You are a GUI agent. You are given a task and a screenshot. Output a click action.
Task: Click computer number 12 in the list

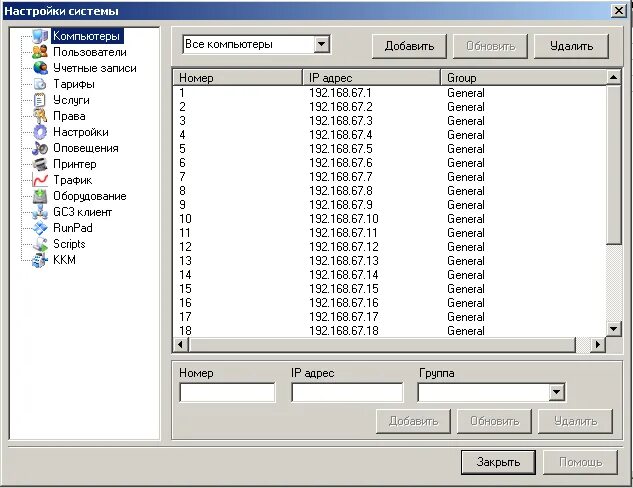pos(185,247)
